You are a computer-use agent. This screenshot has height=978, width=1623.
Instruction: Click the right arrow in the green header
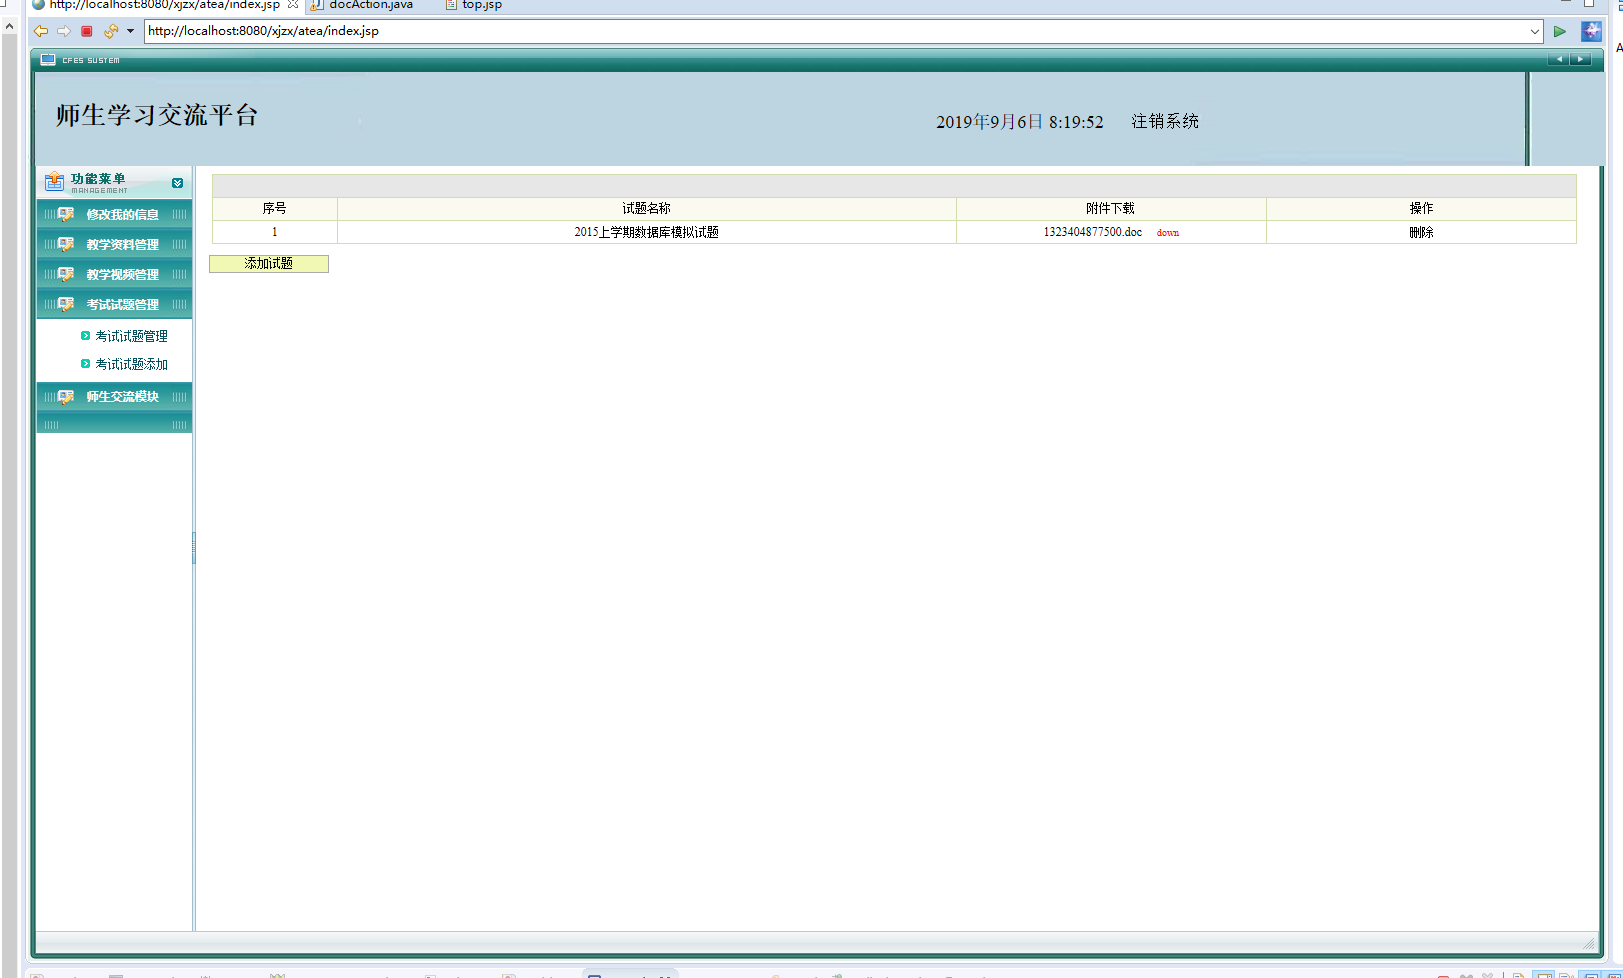(x=1580, y=59)
